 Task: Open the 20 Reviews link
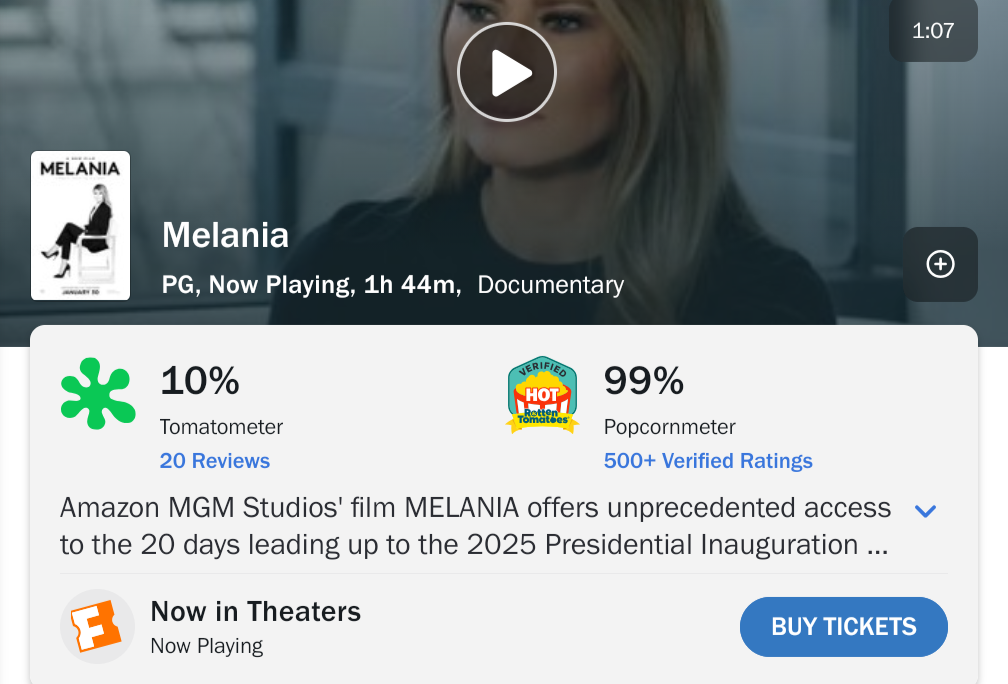click(x=215, y=461)
